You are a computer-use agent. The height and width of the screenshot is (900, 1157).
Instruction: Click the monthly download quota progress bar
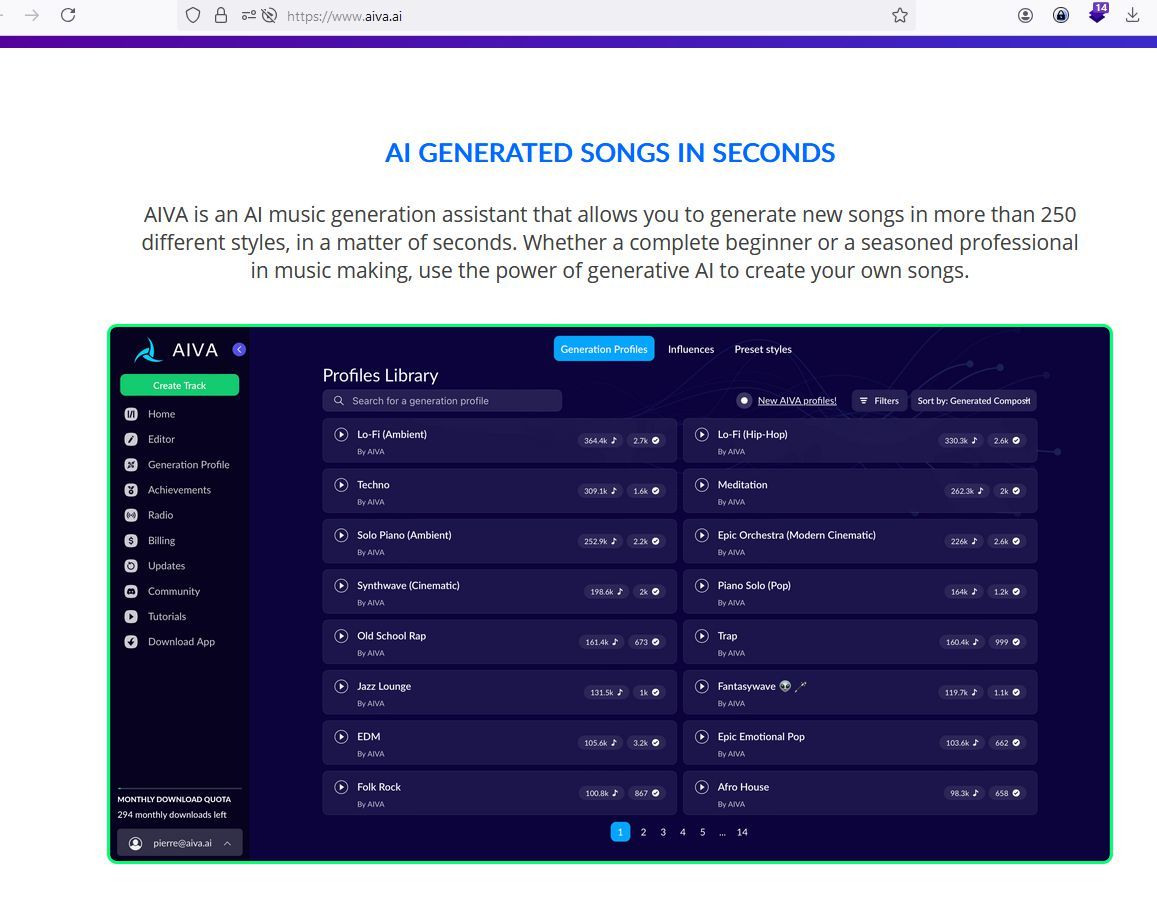pos(179,789)
